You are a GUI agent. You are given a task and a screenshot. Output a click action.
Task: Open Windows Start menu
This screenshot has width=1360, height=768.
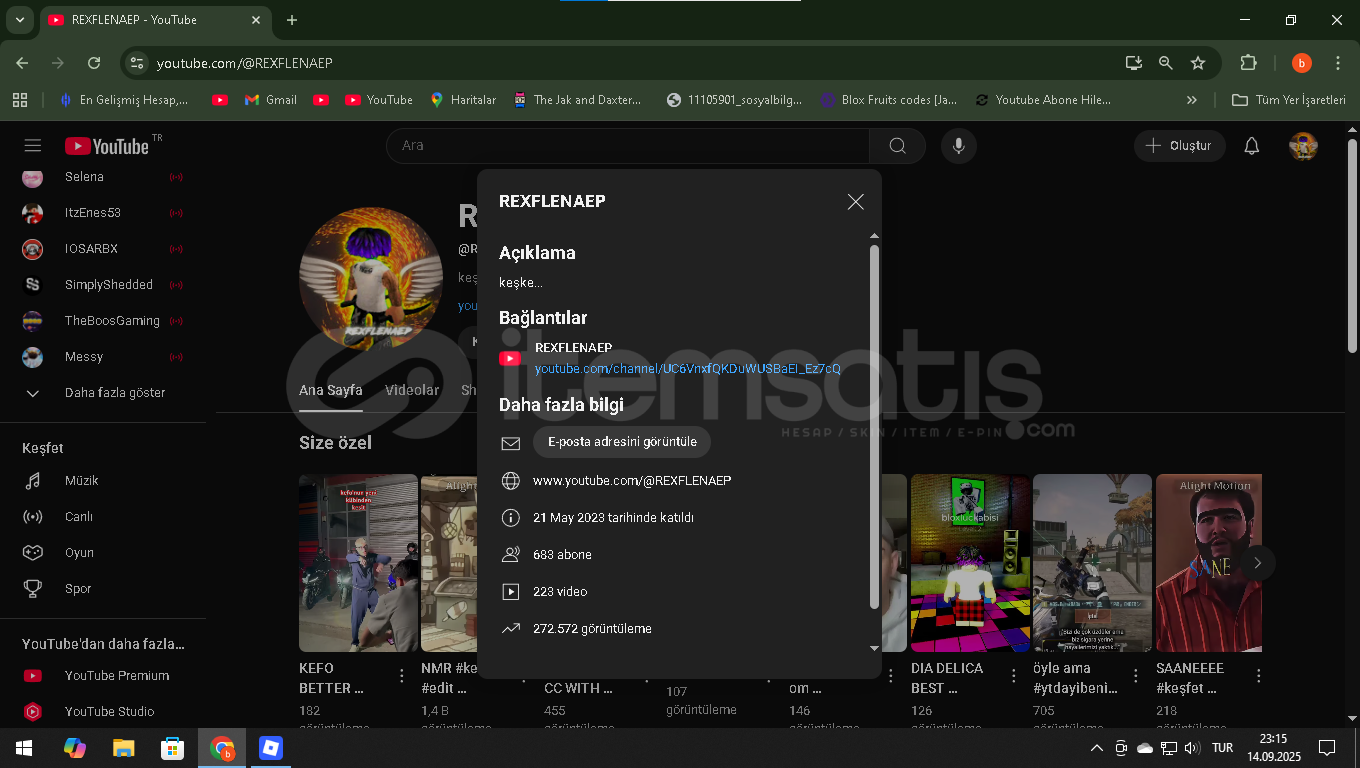coord(23,748)
